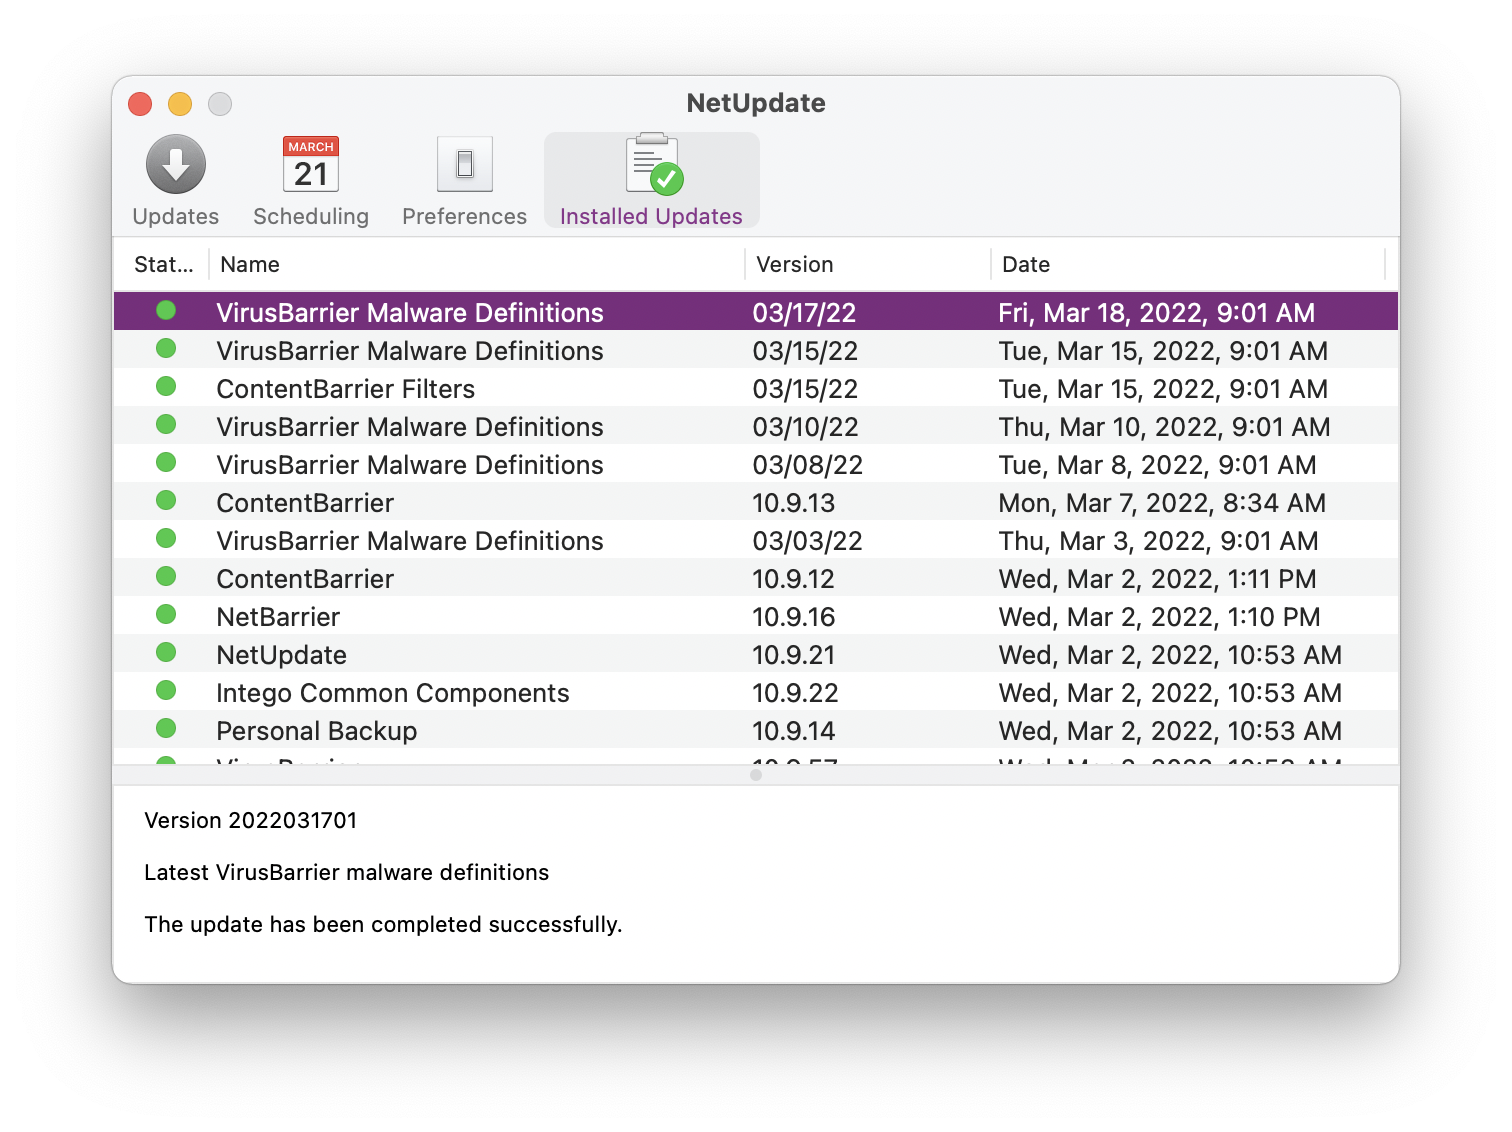Open the Scheduling calendar icon
This screenshot has width=1512, height=1132.
pos(311,165)
